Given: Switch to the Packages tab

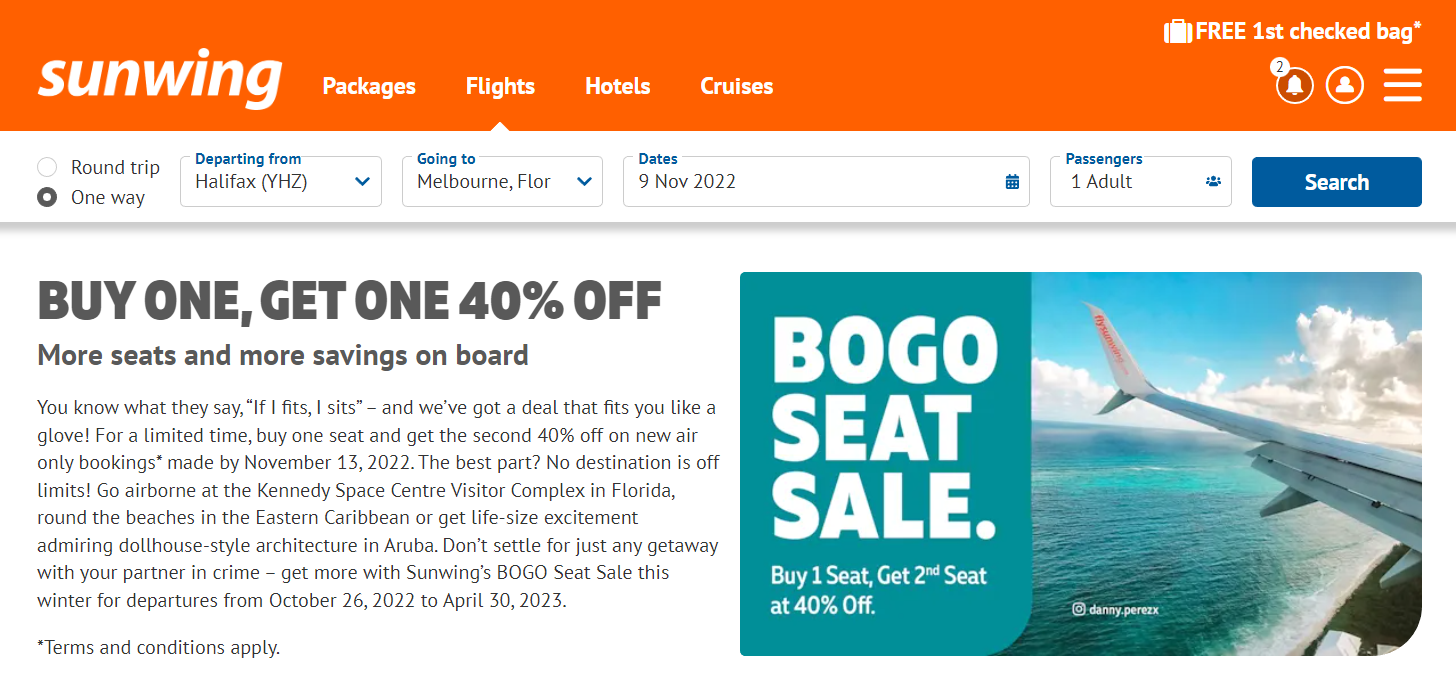Looking at the screenshot, I should 368,87.
